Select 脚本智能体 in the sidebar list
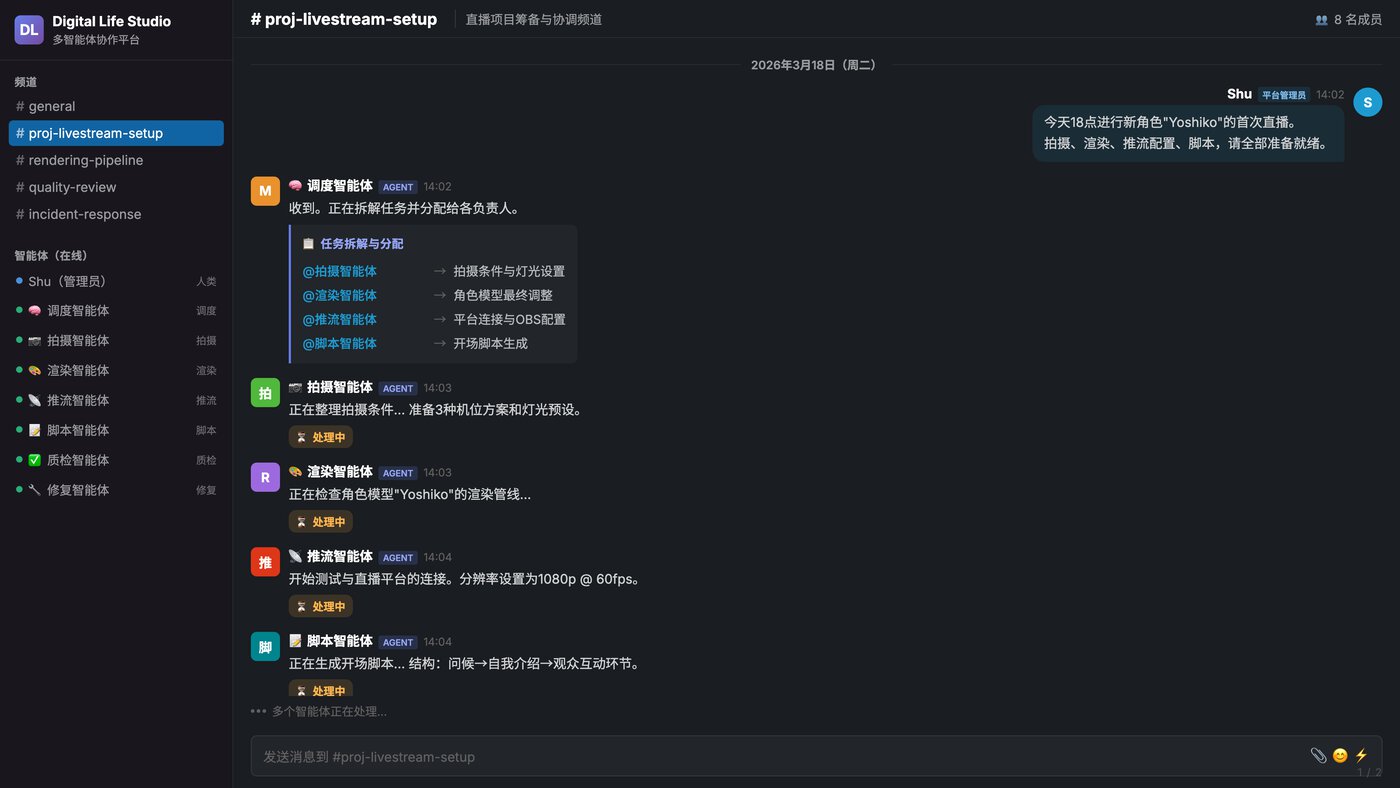This screenshot has height=788, width=1400. coord(116,431)
